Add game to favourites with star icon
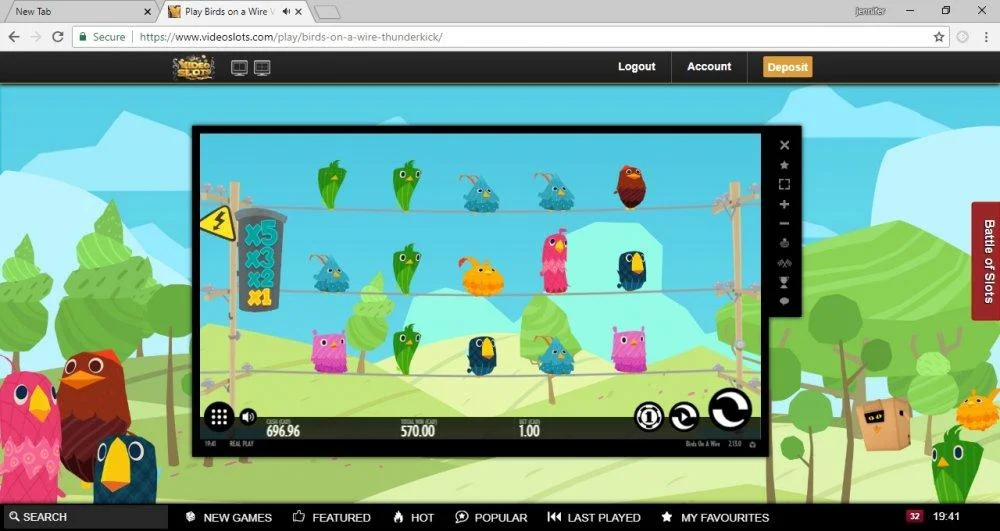 click(784, 165)
